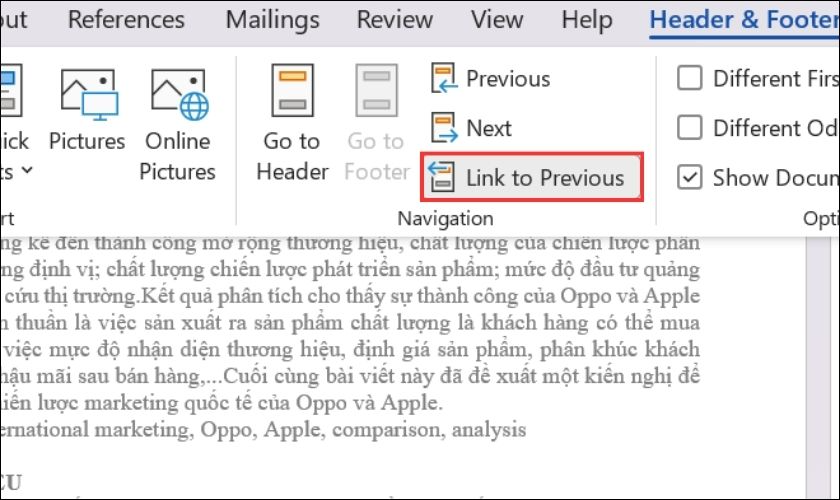The image size is (840, 500).
Task: Jump to Previous header section icon
Action: (x=444, y=78)
